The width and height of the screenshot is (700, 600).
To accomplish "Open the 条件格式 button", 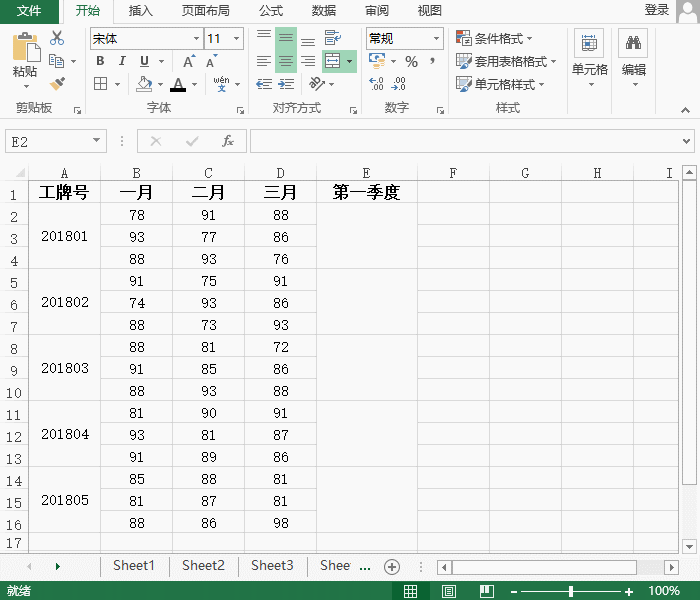I will tap(495, 39).
